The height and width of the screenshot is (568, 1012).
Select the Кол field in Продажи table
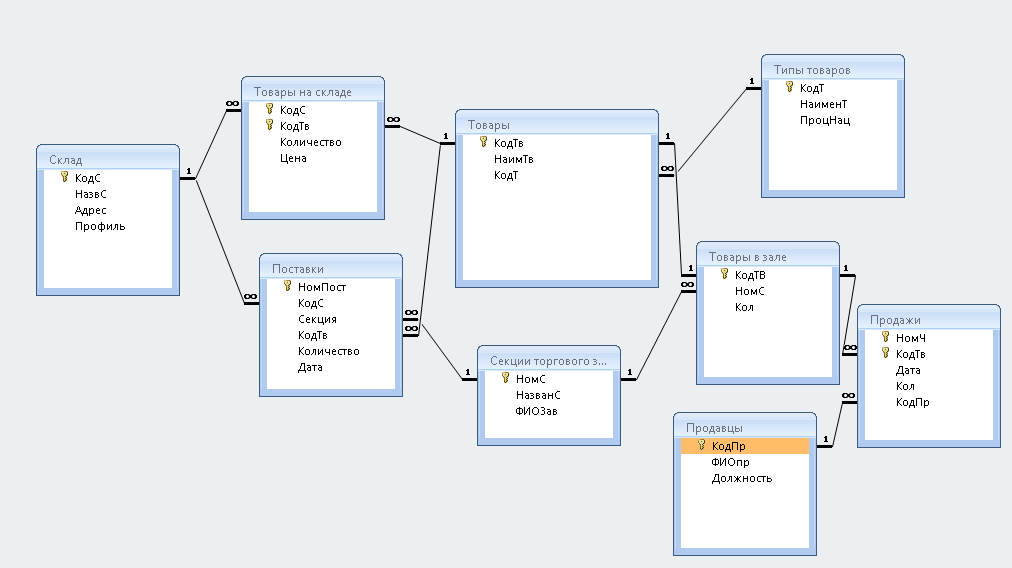point(905,386)
